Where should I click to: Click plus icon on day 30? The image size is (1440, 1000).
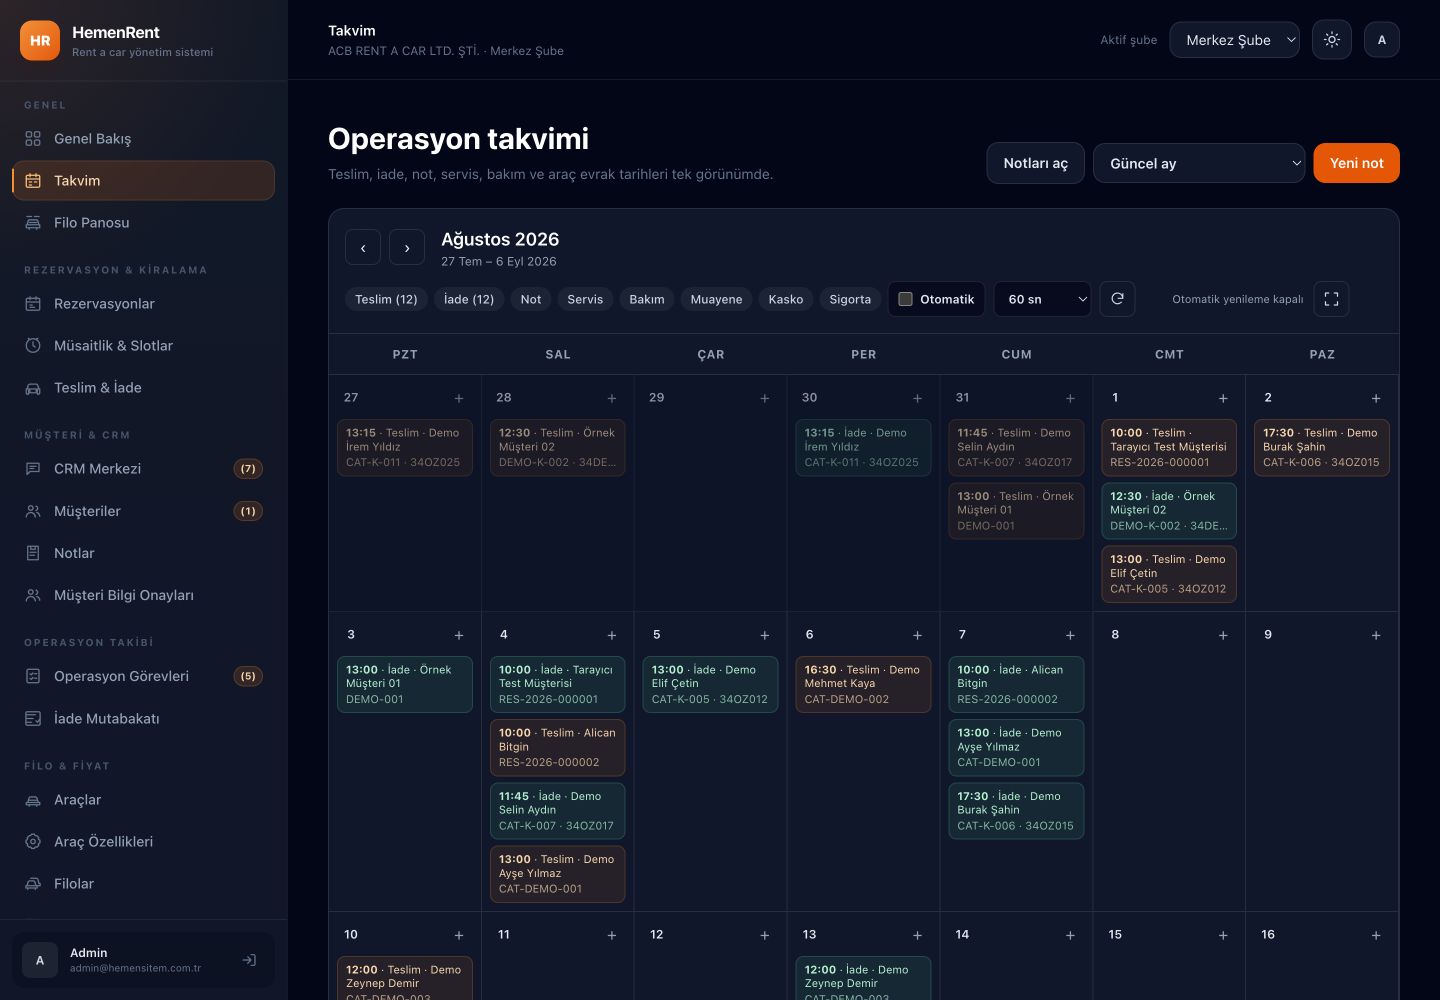[x=917, y=398]
